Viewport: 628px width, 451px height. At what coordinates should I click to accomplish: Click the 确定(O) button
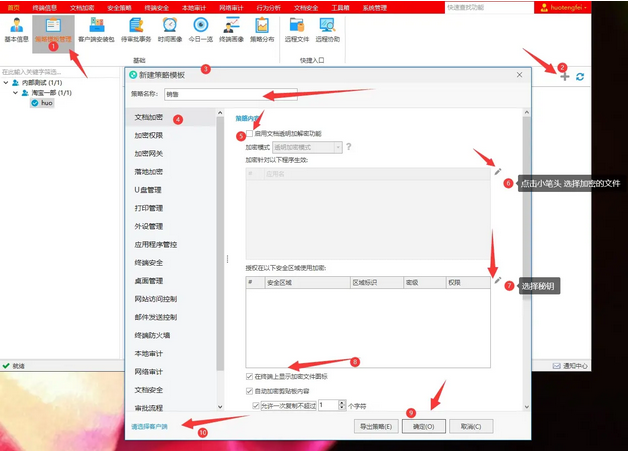[x=424, y=427]
